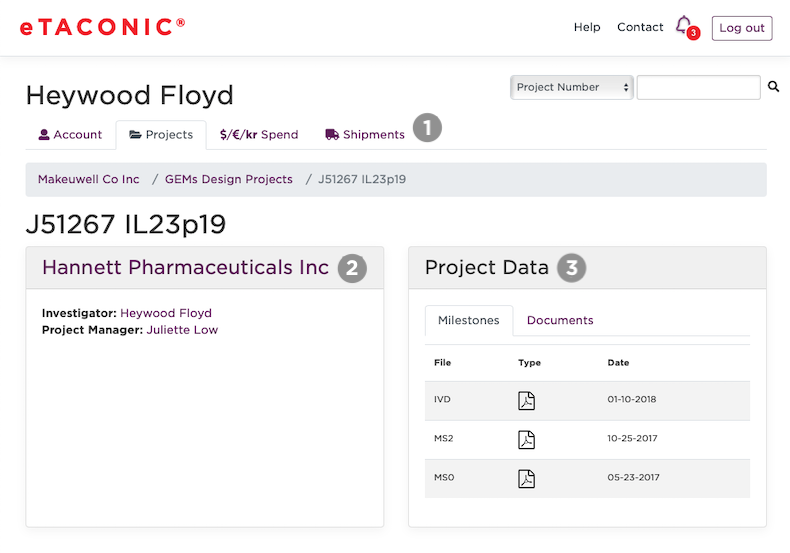Click the project search text field
This screenshot has width=790, height=553.
point(698,87)
